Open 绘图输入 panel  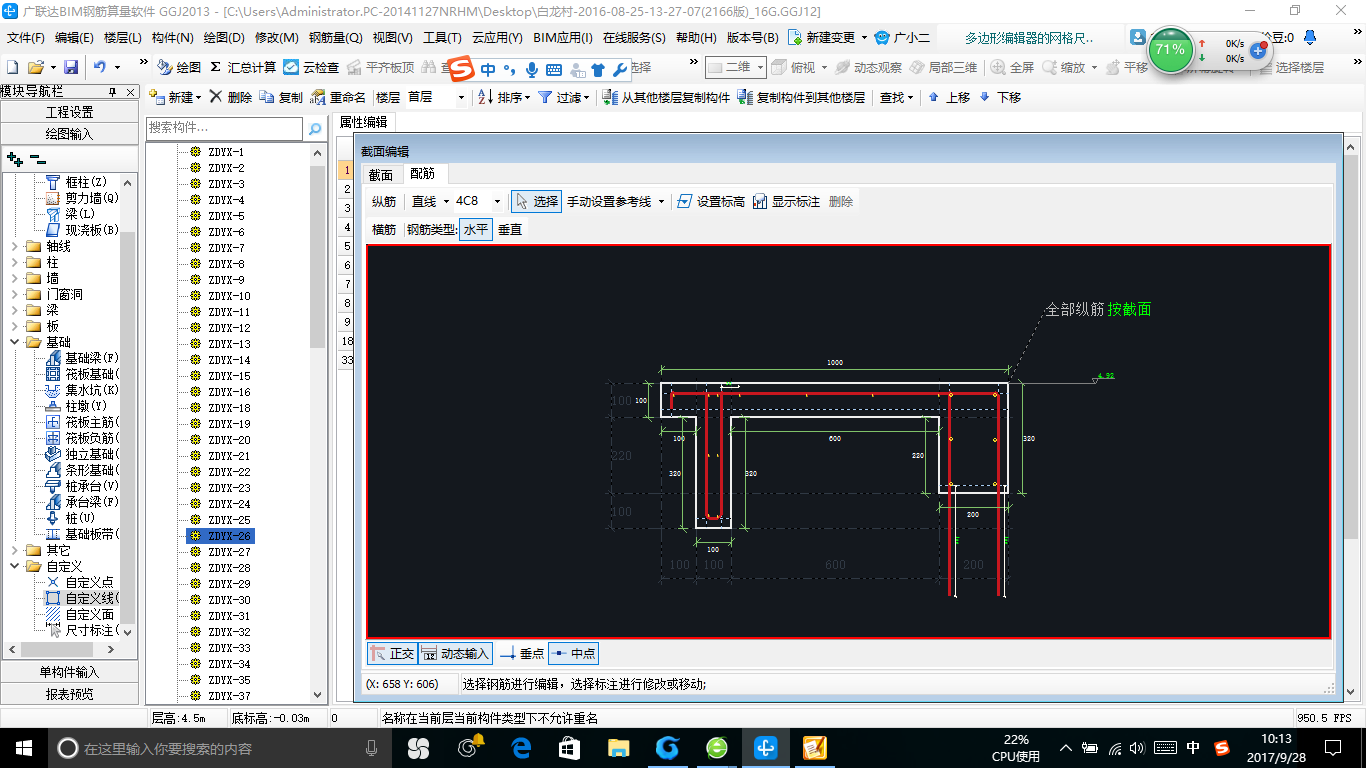(x=70, y=134)
